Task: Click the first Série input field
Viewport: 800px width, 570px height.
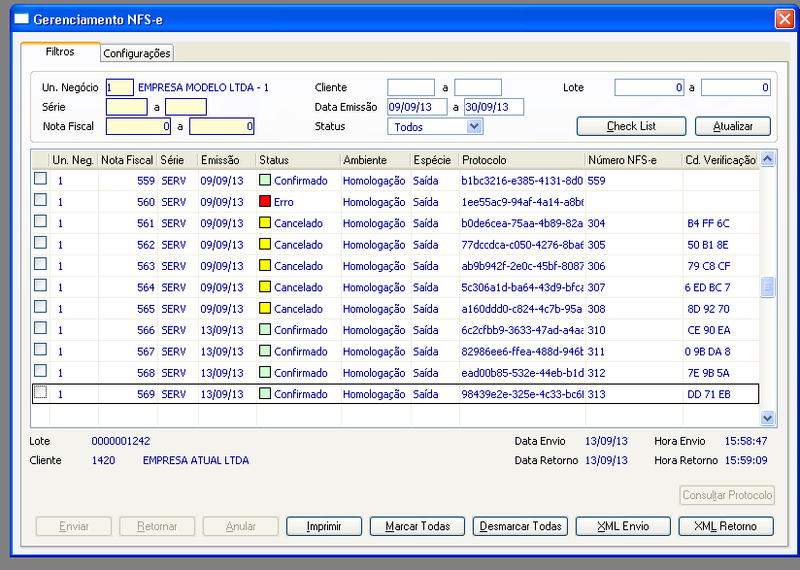Action: [127, 107]
